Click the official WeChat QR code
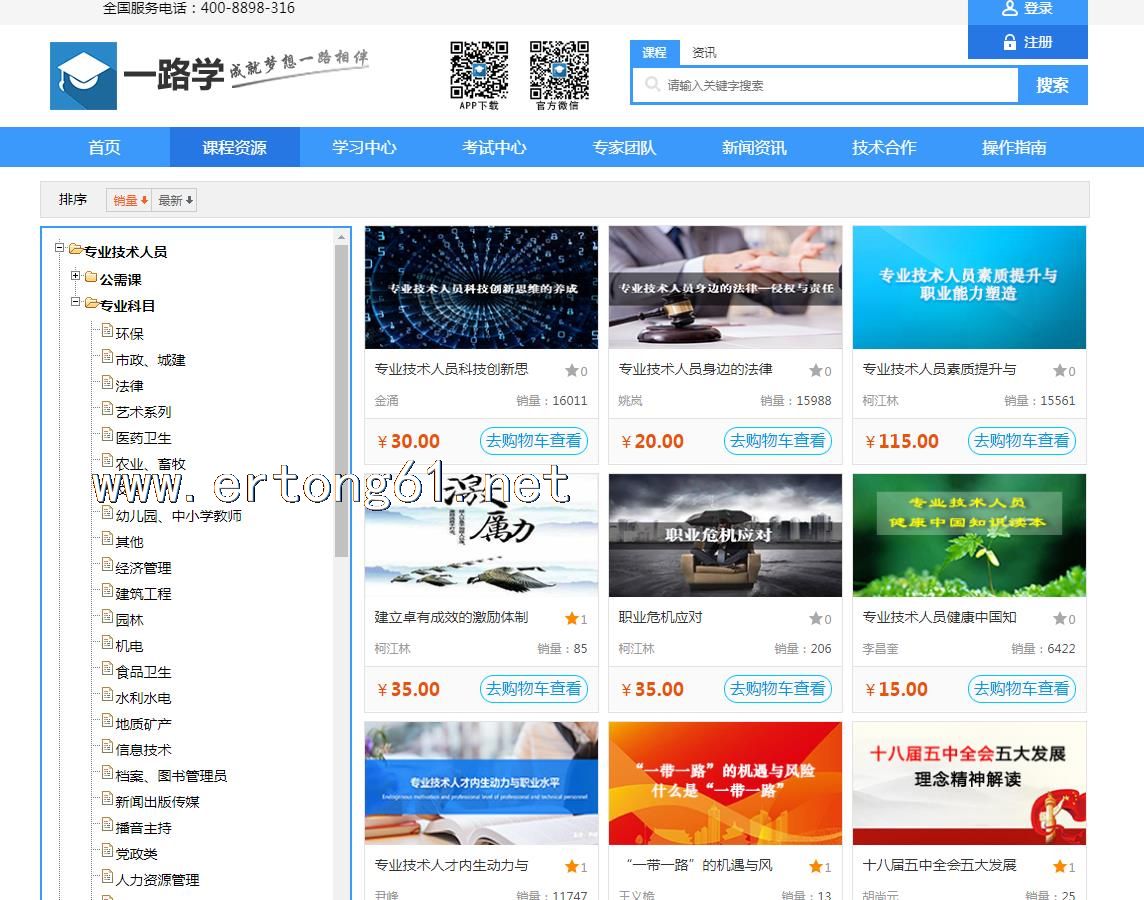The width and height of the screenshot is (1144, 900). (558, 69)
